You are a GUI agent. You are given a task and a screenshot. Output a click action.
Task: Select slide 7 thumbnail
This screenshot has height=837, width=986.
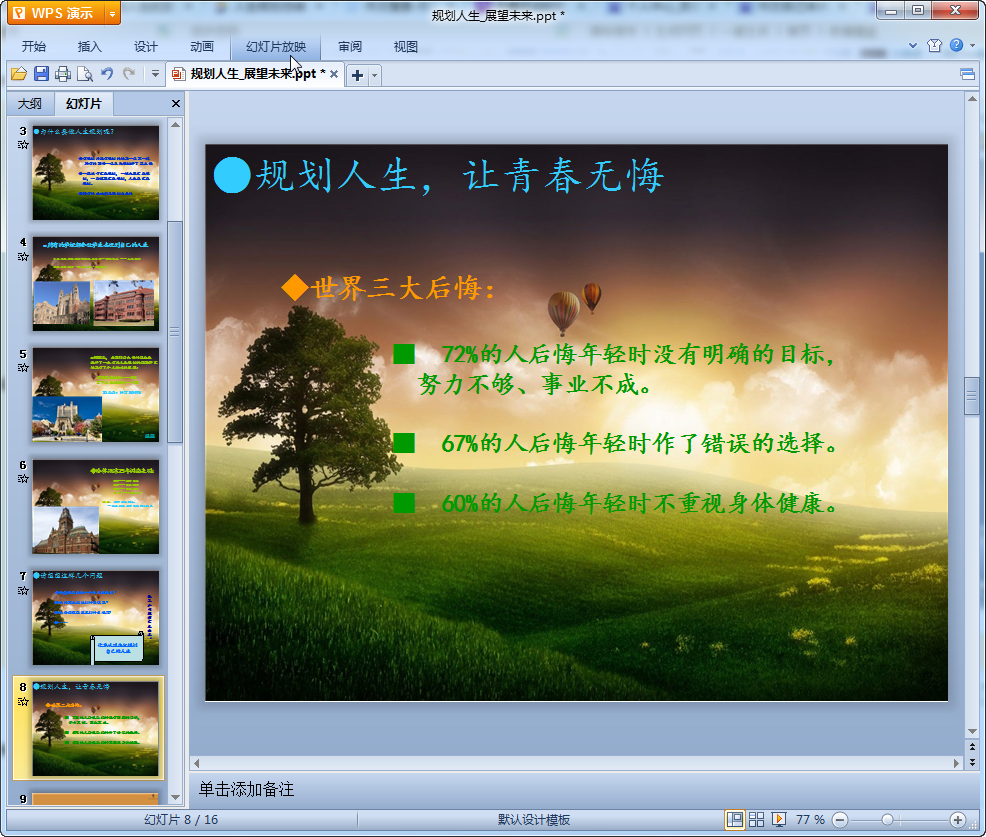(x=96, y=618)
